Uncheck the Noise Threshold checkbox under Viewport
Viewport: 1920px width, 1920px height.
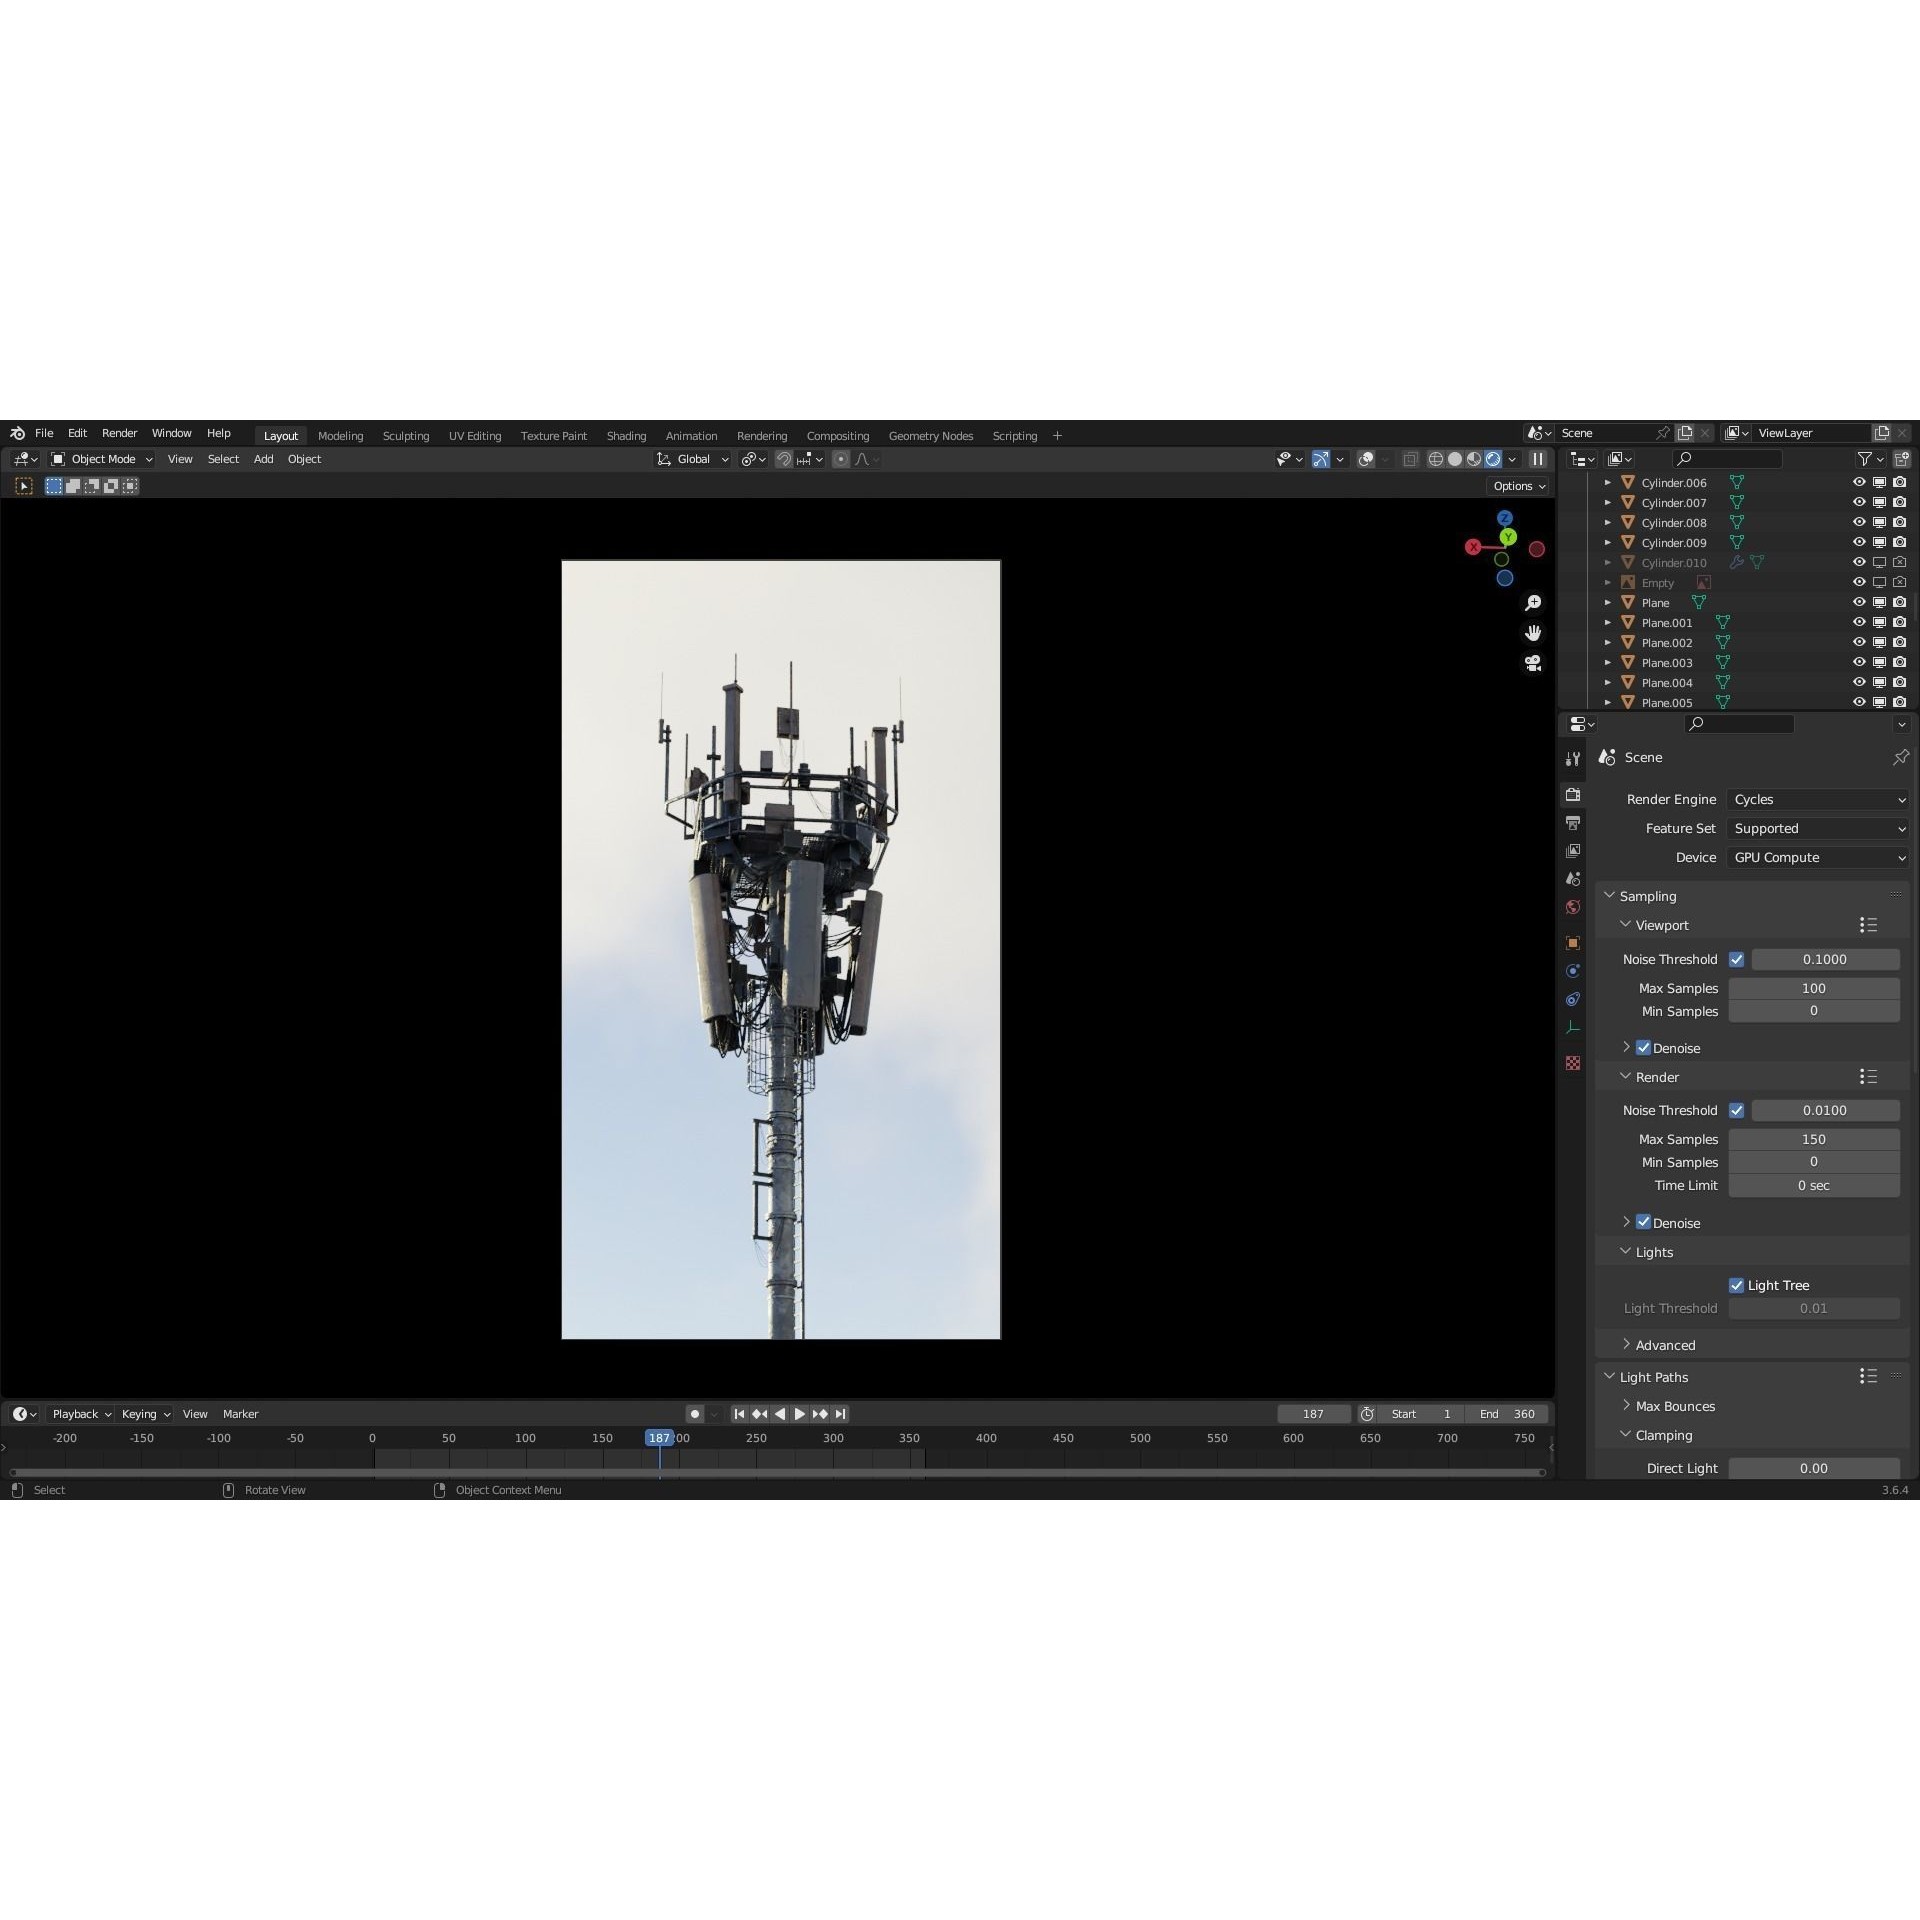[x=1737, y=959]
